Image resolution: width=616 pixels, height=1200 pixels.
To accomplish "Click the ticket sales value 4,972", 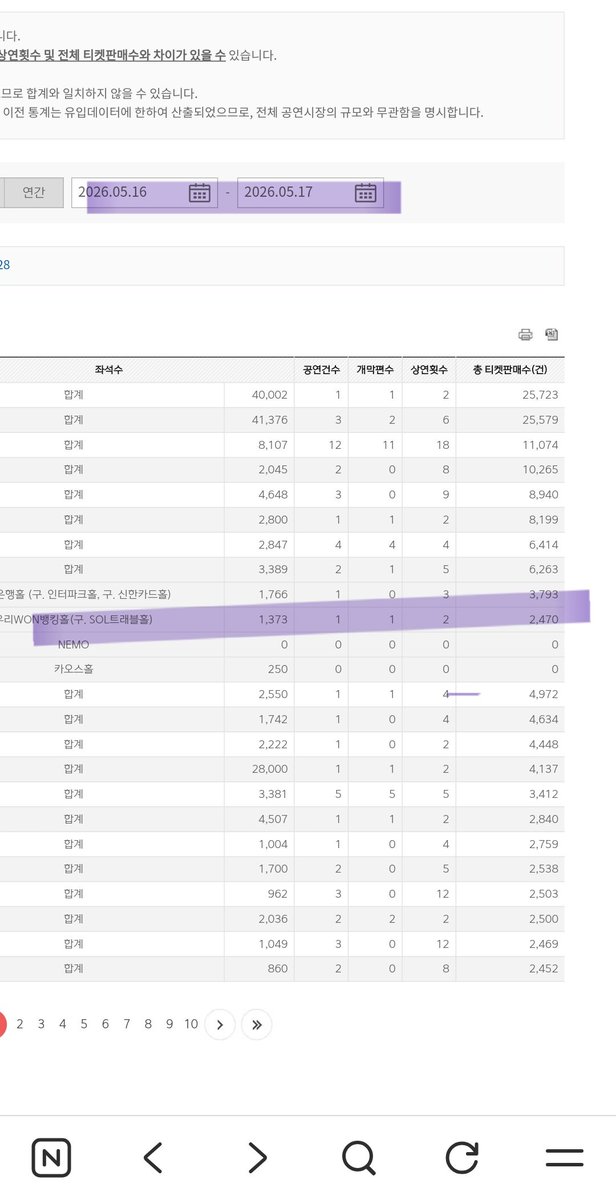I will pos(543,695).
